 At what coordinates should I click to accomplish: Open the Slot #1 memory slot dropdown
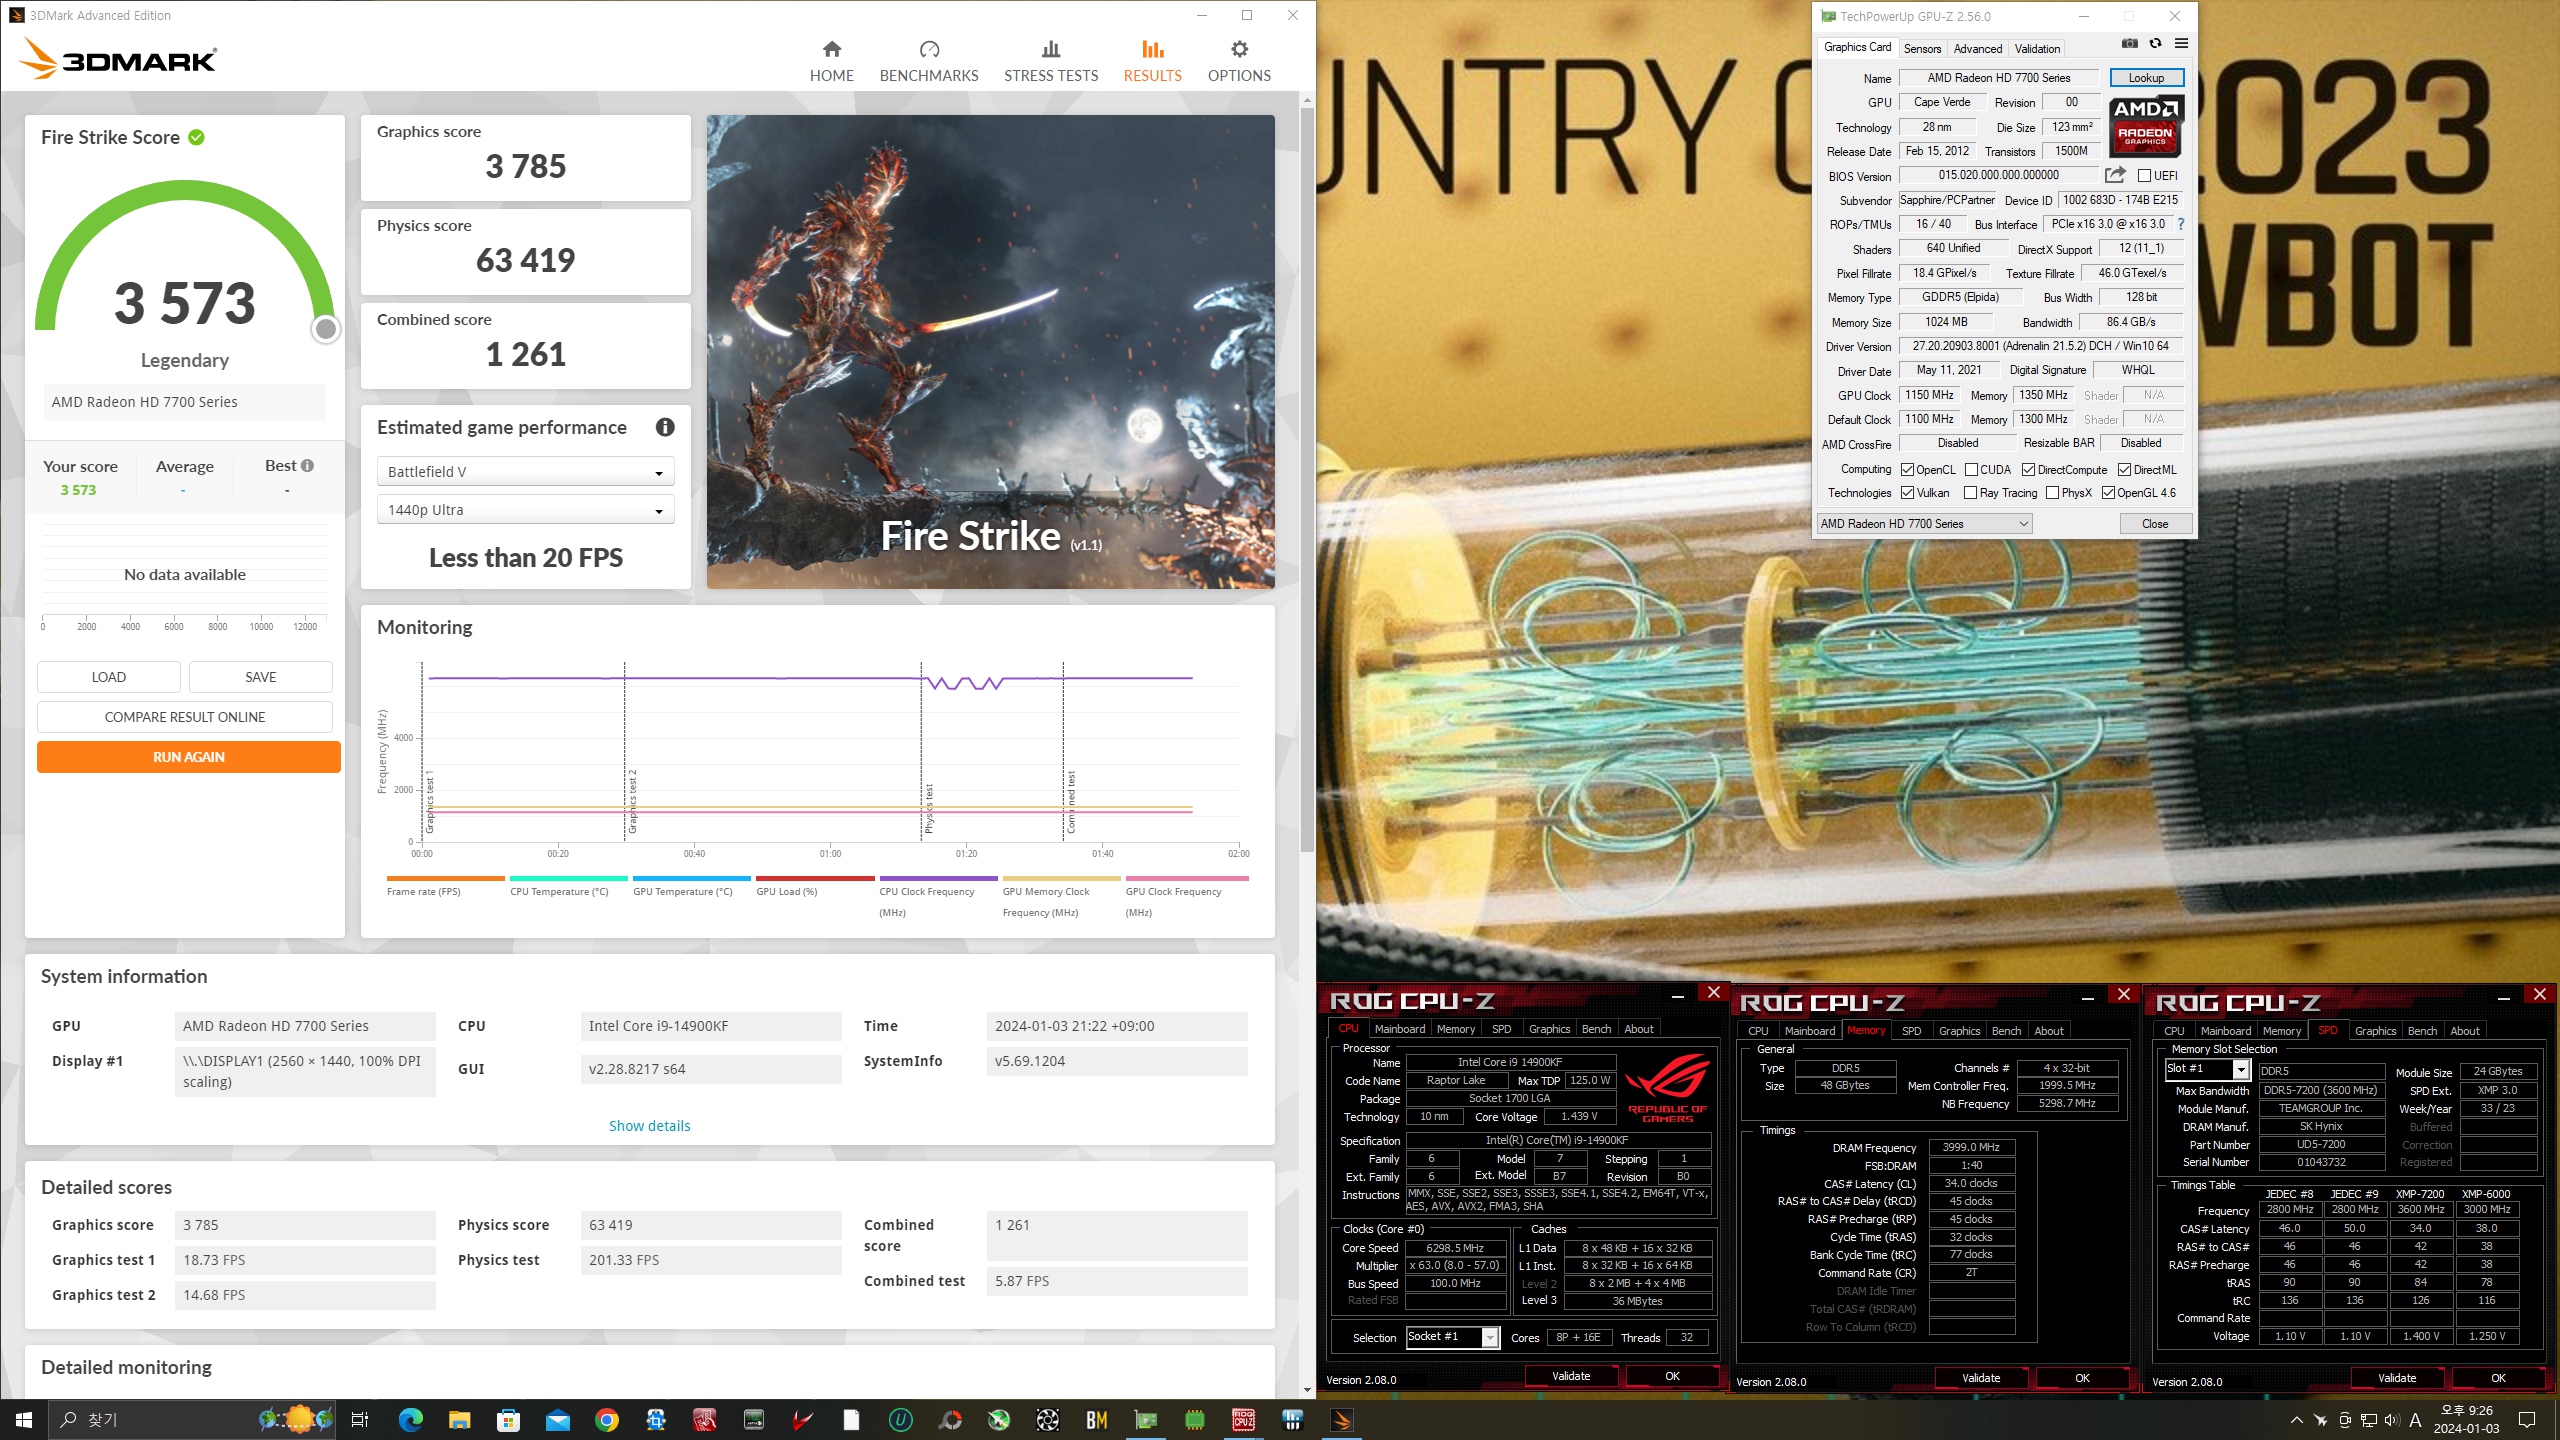[x=2208, y=1069]
